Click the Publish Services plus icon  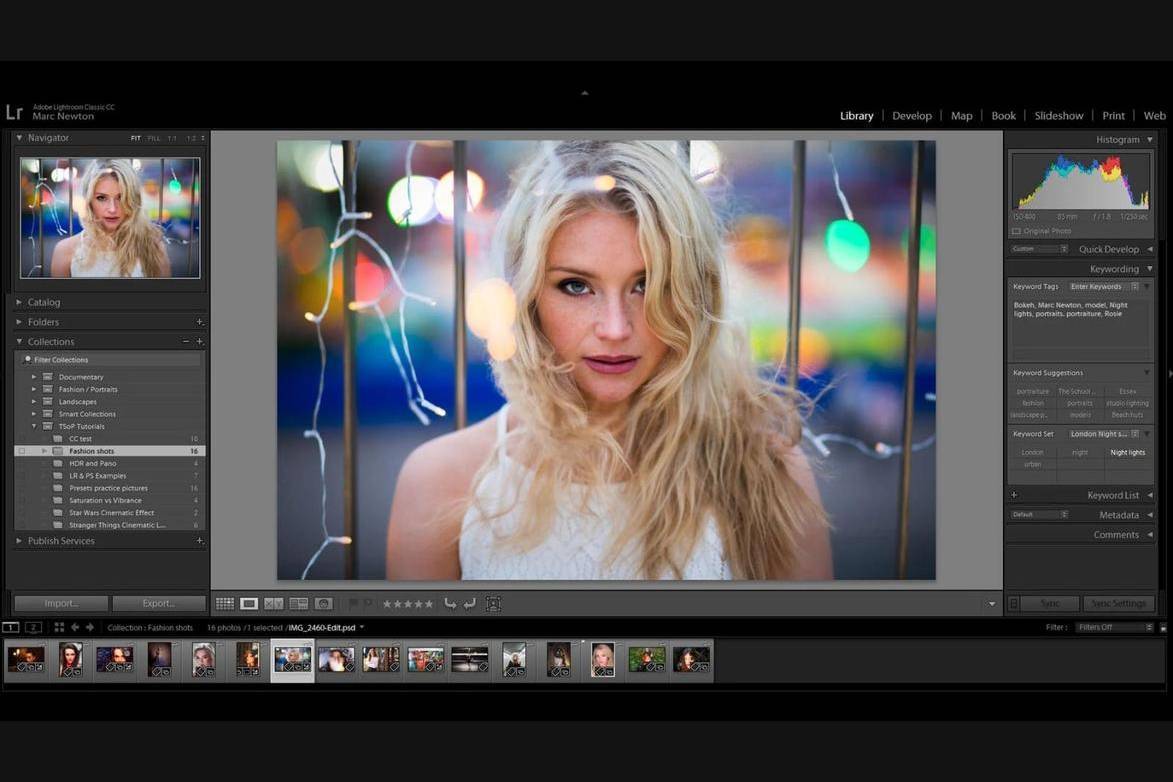point(200,540)
